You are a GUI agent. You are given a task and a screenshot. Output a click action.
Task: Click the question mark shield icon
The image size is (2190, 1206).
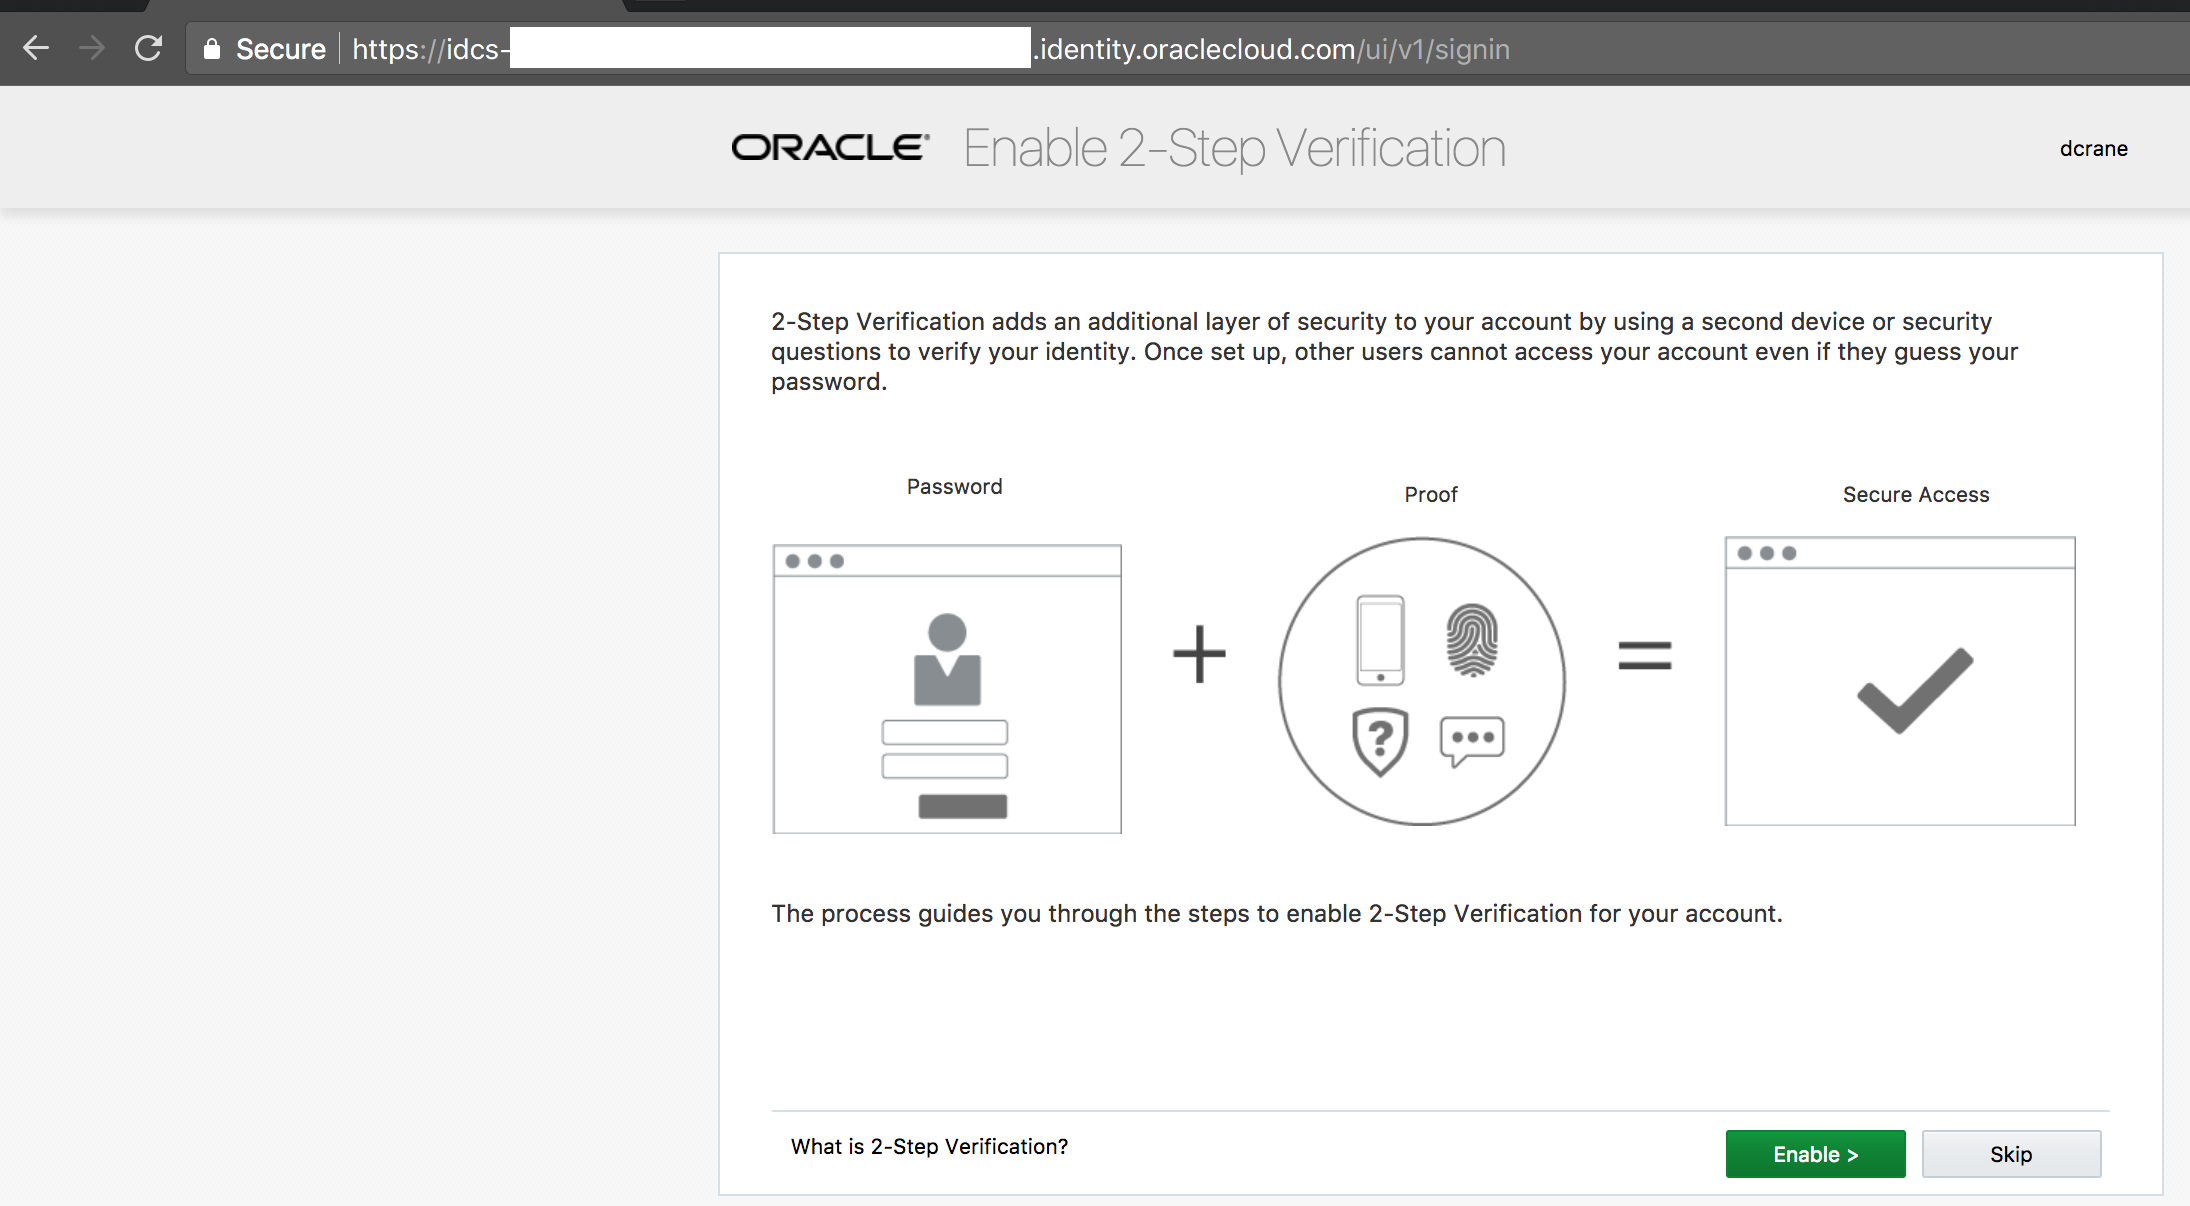[1380, 742]
